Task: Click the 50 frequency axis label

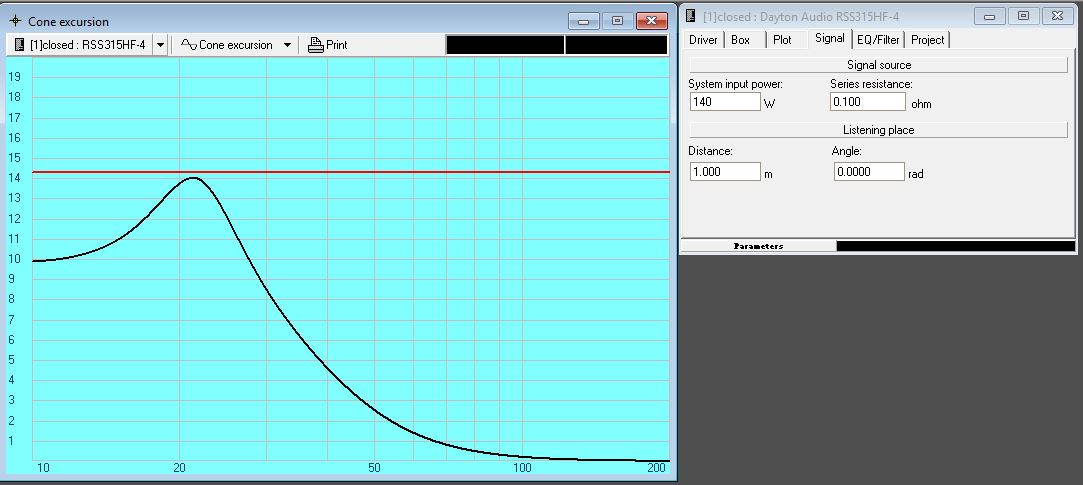Action: pos(374,468)
